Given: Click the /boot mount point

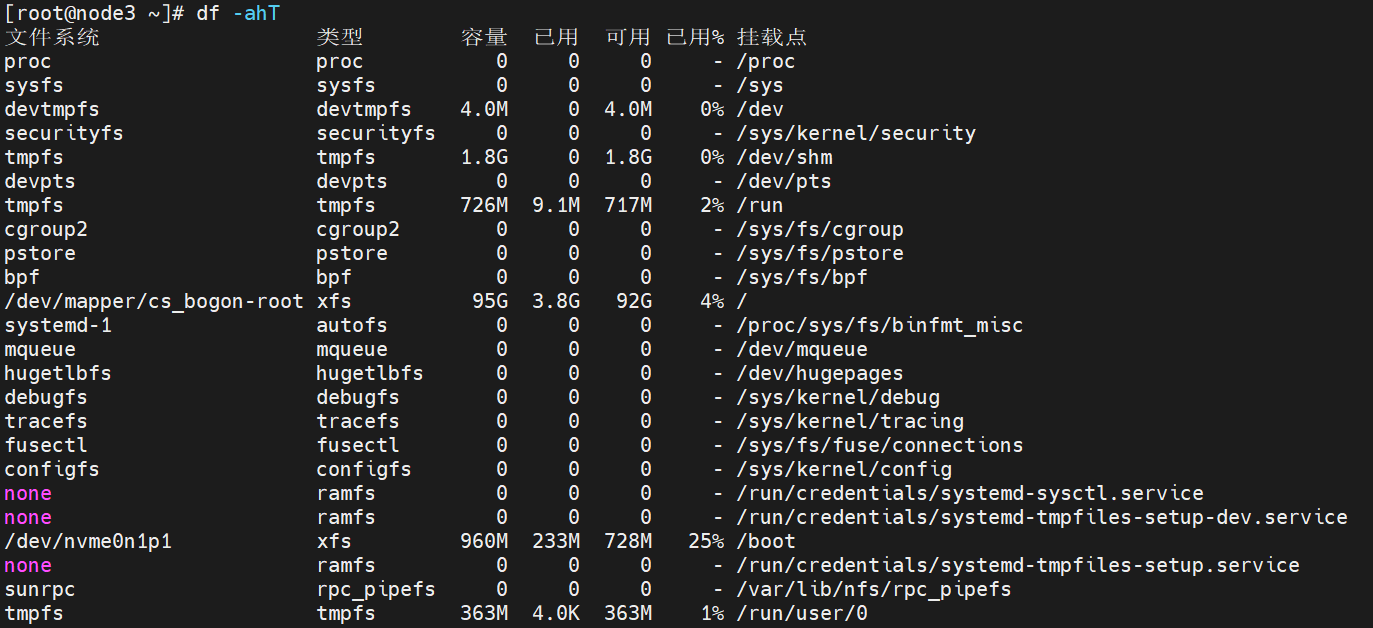Looking at the screenshot, I should point(766,541).
